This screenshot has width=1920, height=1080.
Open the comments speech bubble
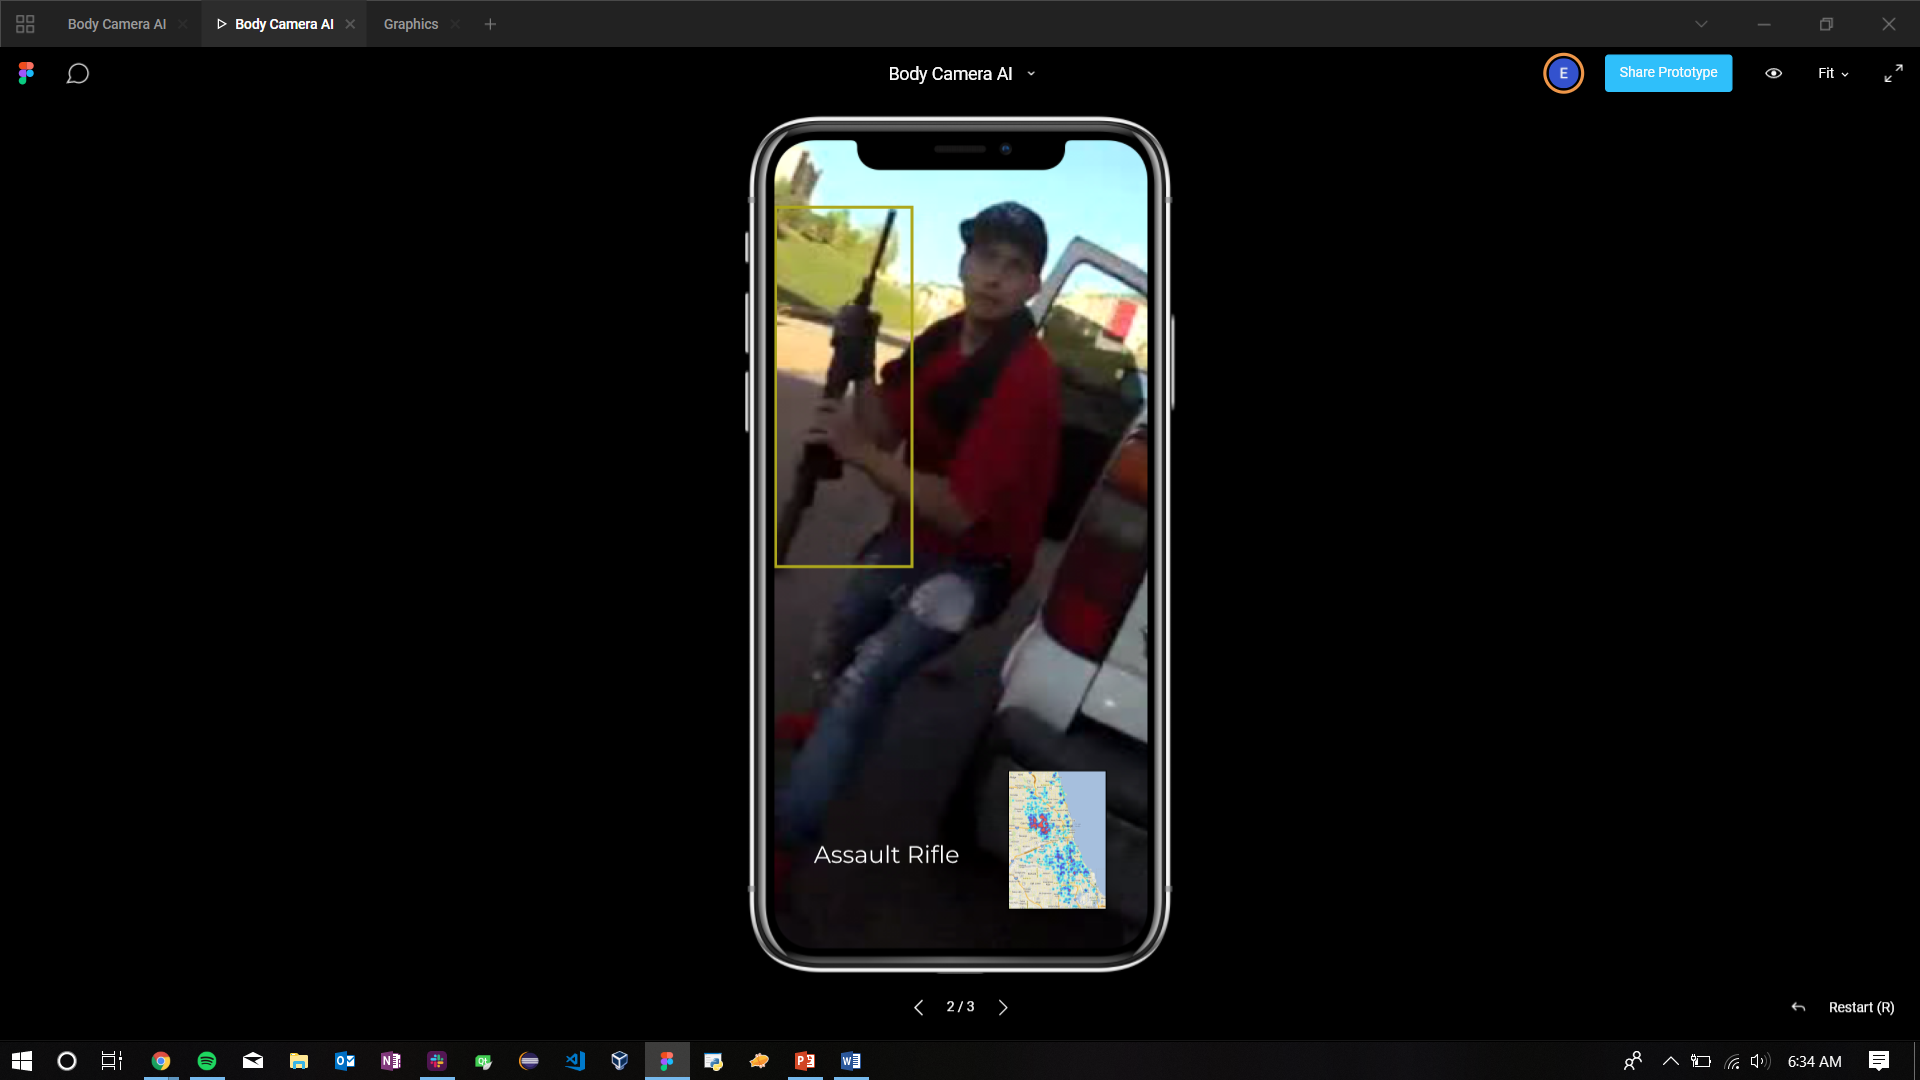tap(78, 74)
